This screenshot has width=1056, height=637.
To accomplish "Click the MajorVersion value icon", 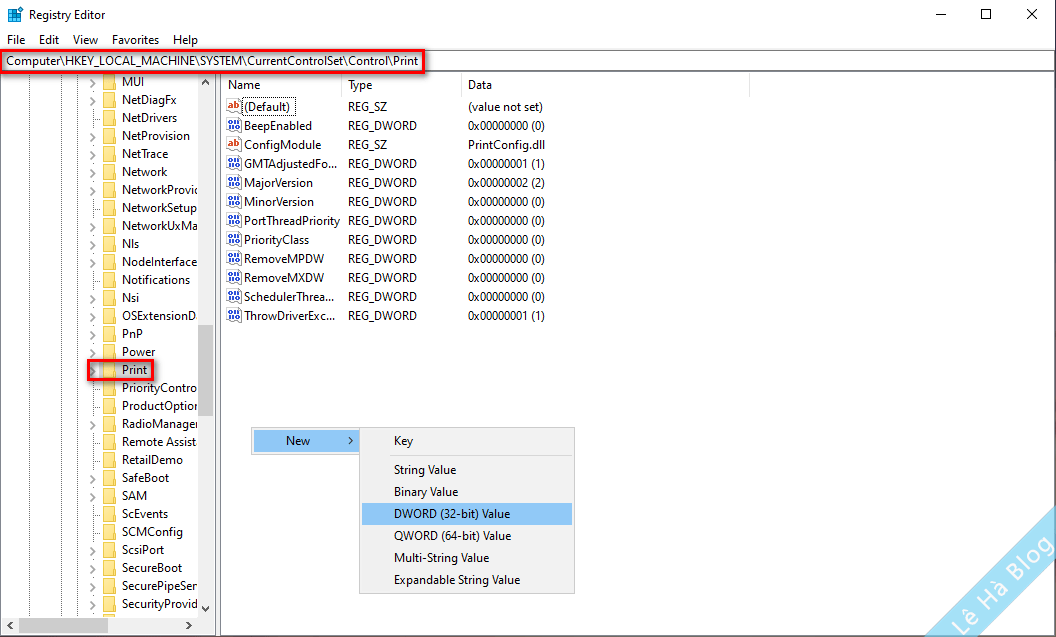I will [235, 183].
